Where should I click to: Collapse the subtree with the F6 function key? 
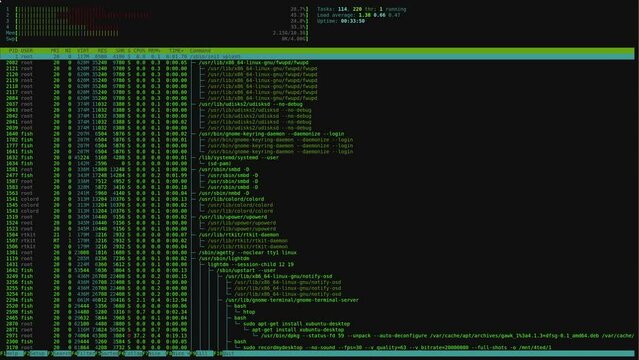click(x=131, y=353)
